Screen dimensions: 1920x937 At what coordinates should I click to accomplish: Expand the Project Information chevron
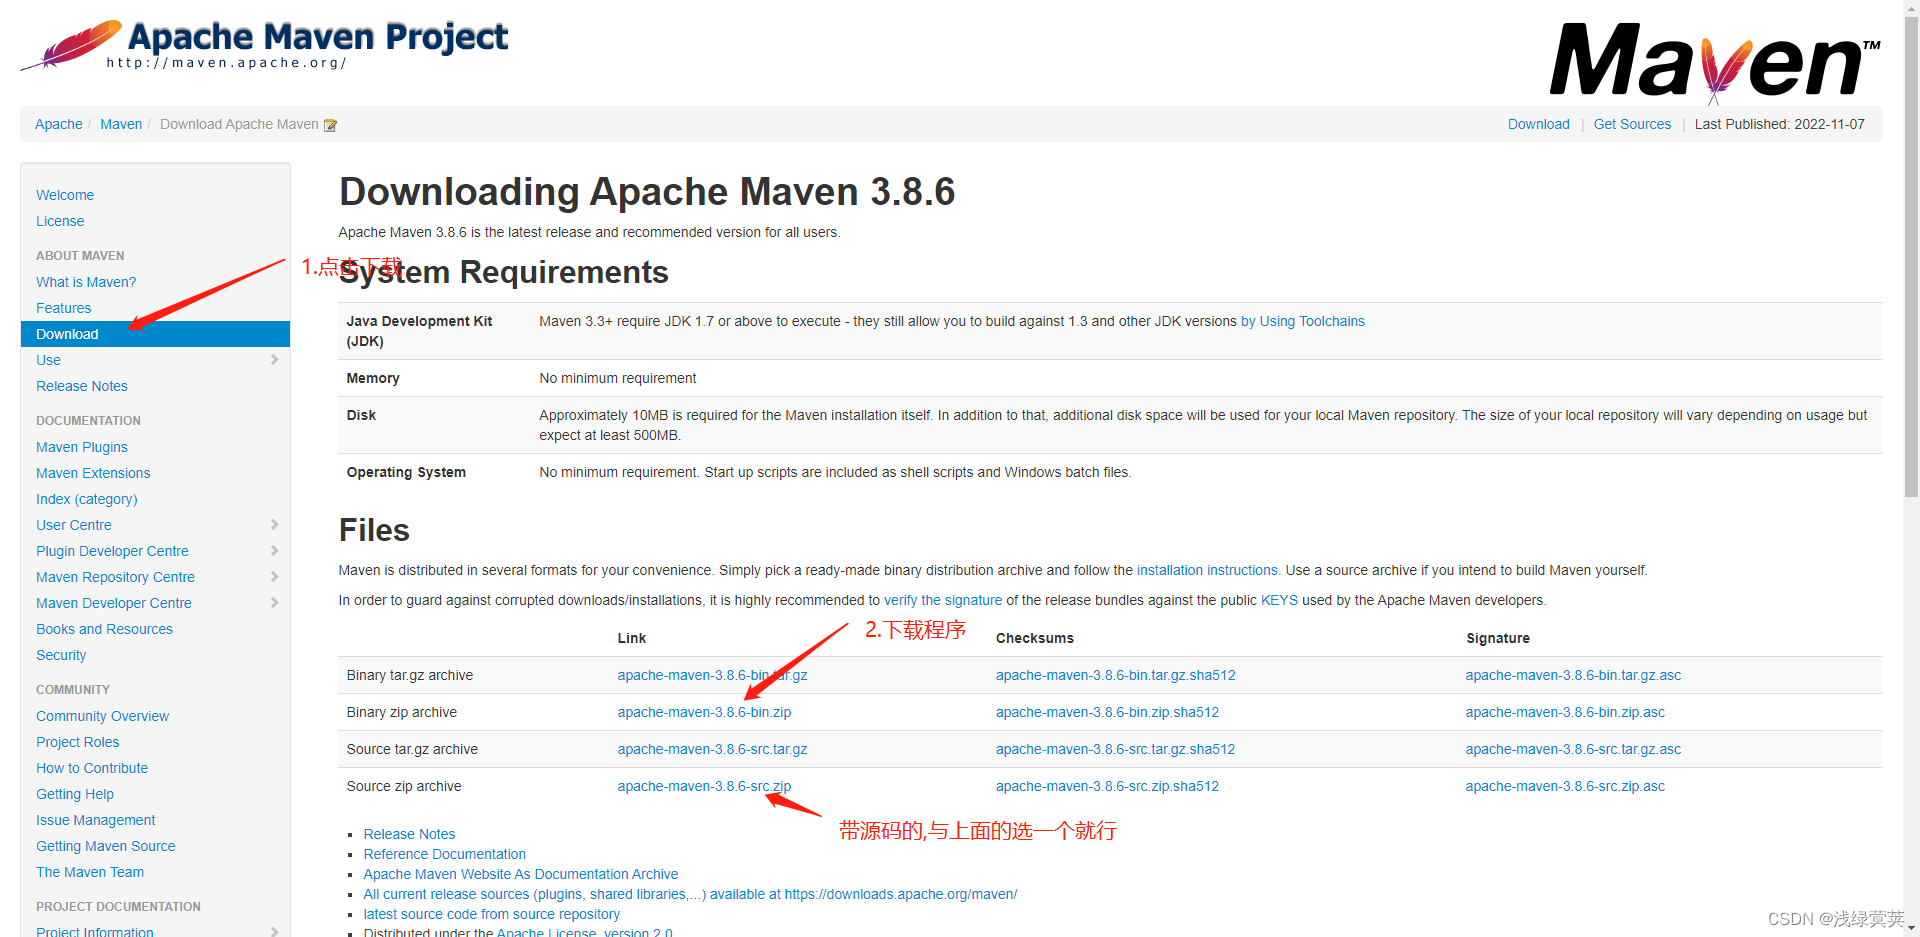[x=274, y=931]
